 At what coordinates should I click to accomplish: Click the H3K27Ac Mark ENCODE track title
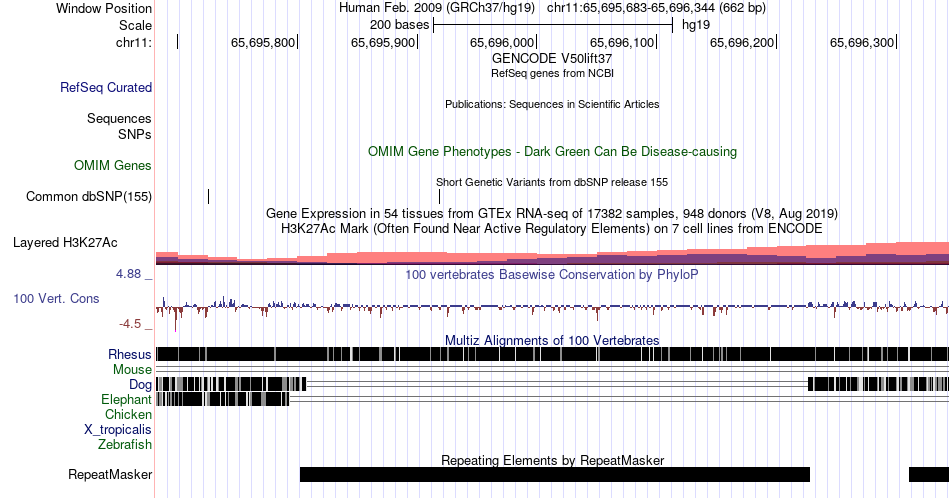552,228
